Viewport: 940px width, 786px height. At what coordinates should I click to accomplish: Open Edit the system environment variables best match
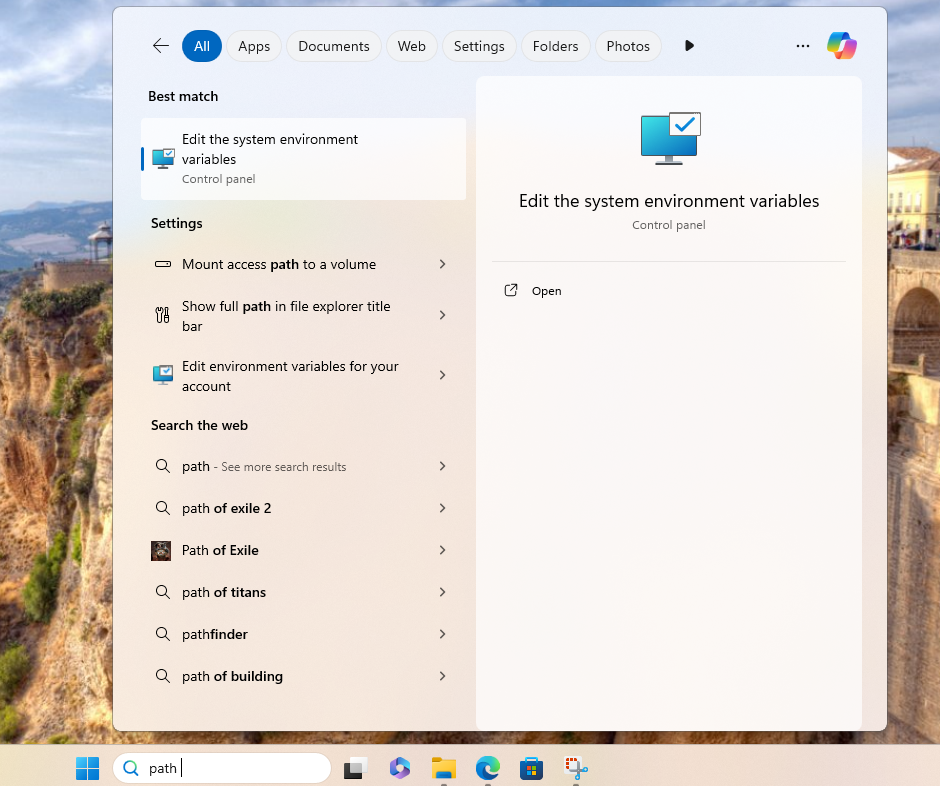303,159
